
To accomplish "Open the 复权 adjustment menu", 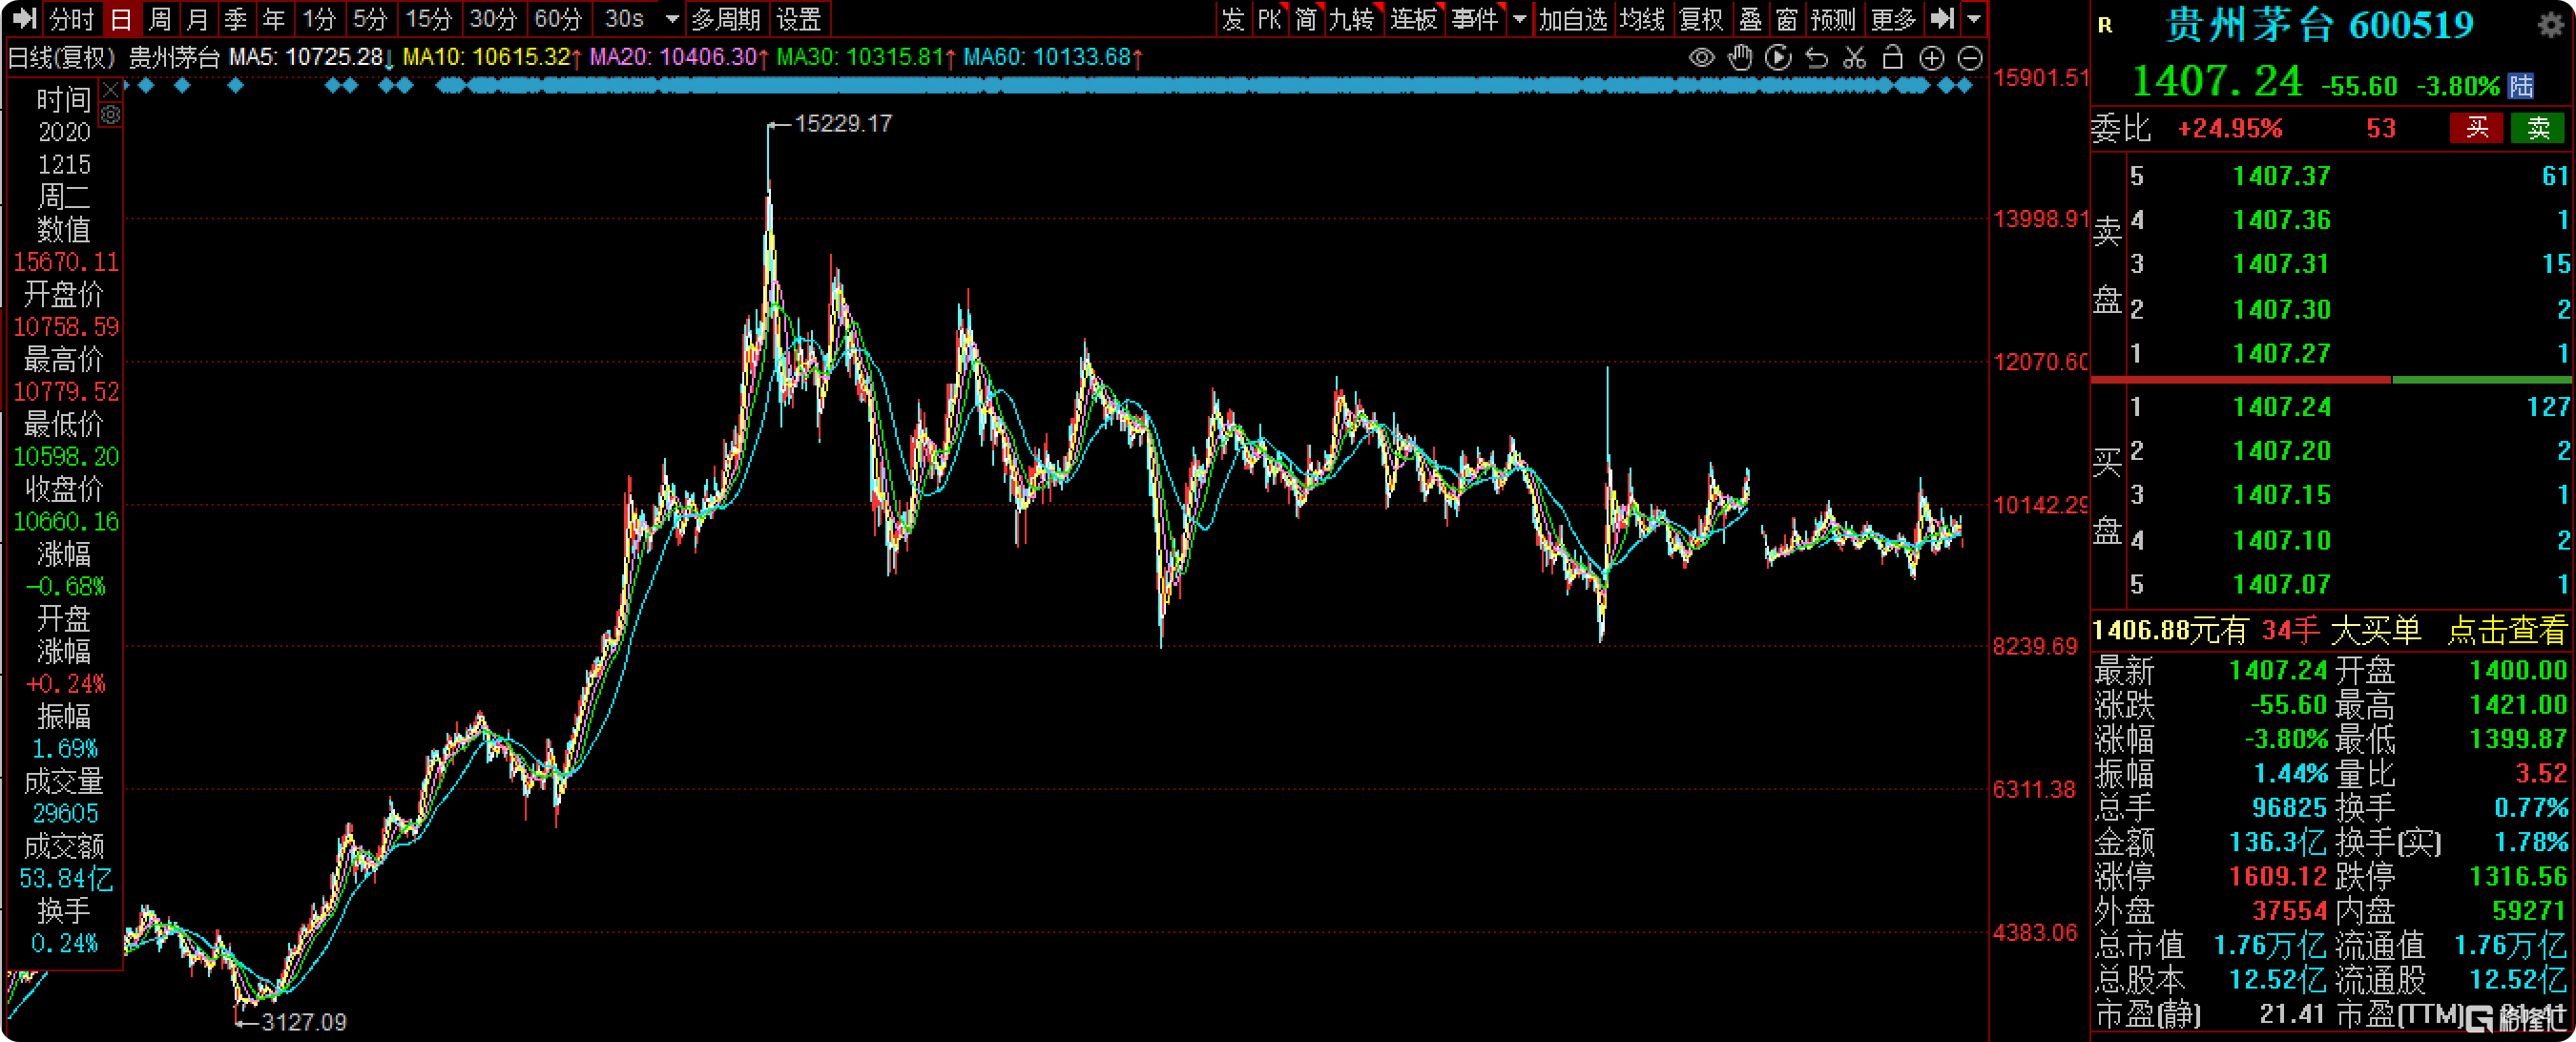I will coord(1701,18).
